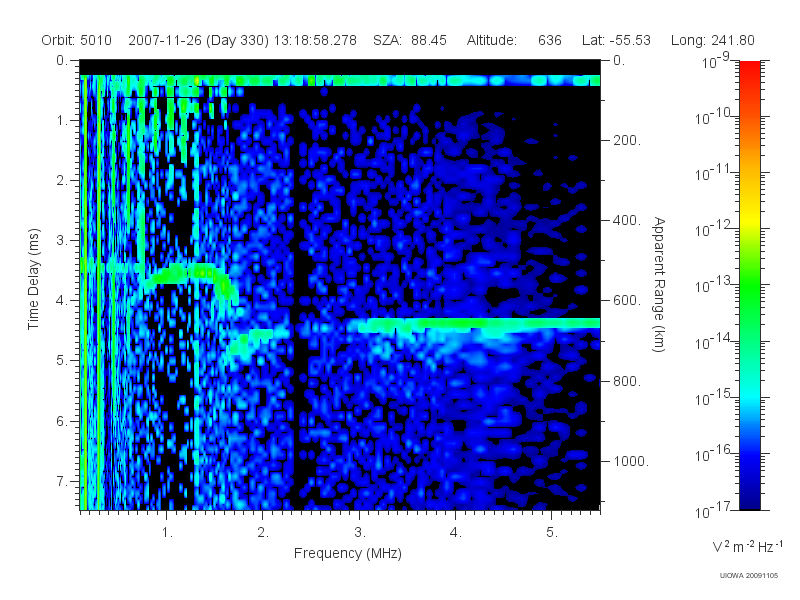Click the altitude value '636'
800x600 pixels.
click(x=549, y=40)
